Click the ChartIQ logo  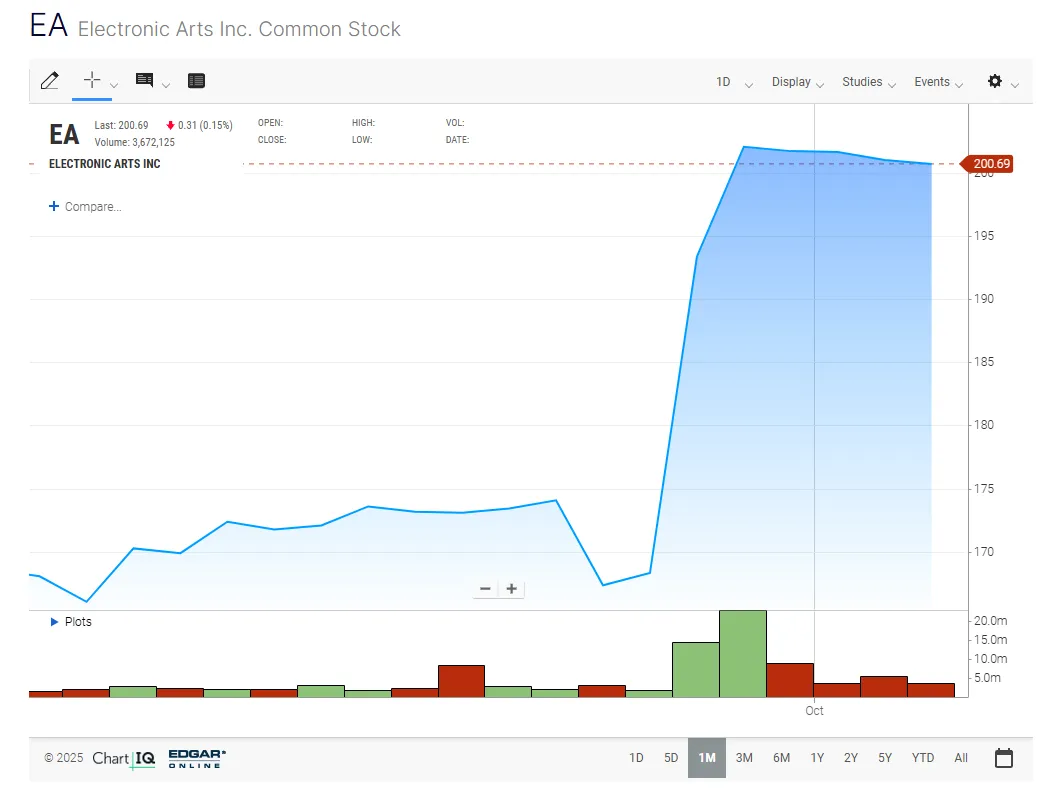point(124,758)
